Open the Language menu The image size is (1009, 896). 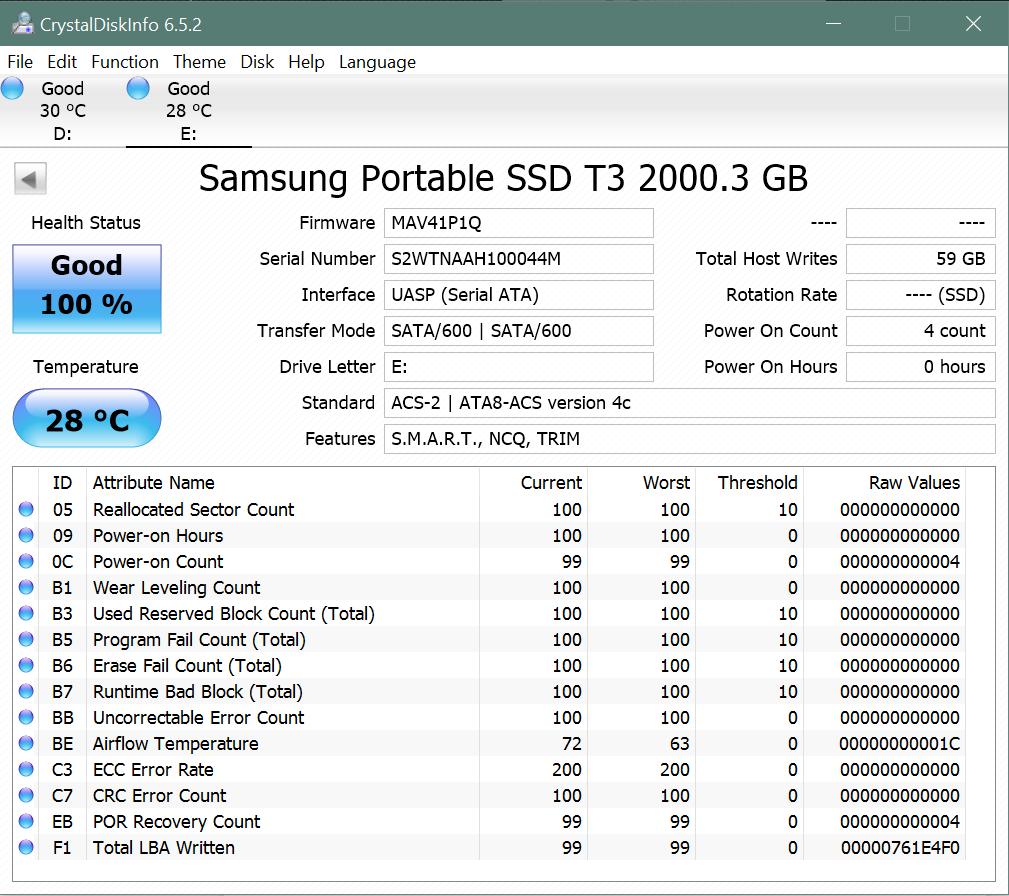click(377, 62)
